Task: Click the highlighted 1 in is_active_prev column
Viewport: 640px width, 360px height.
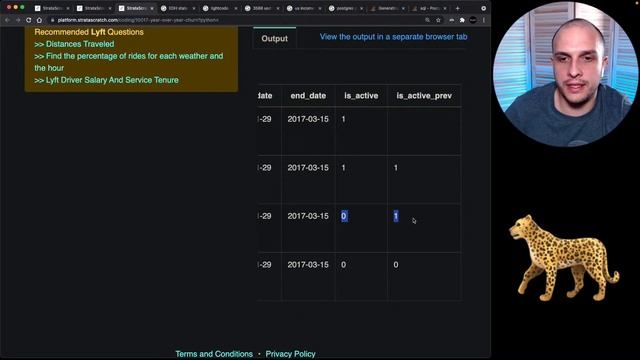Action: pyautogui.click(x=396, y=216)
